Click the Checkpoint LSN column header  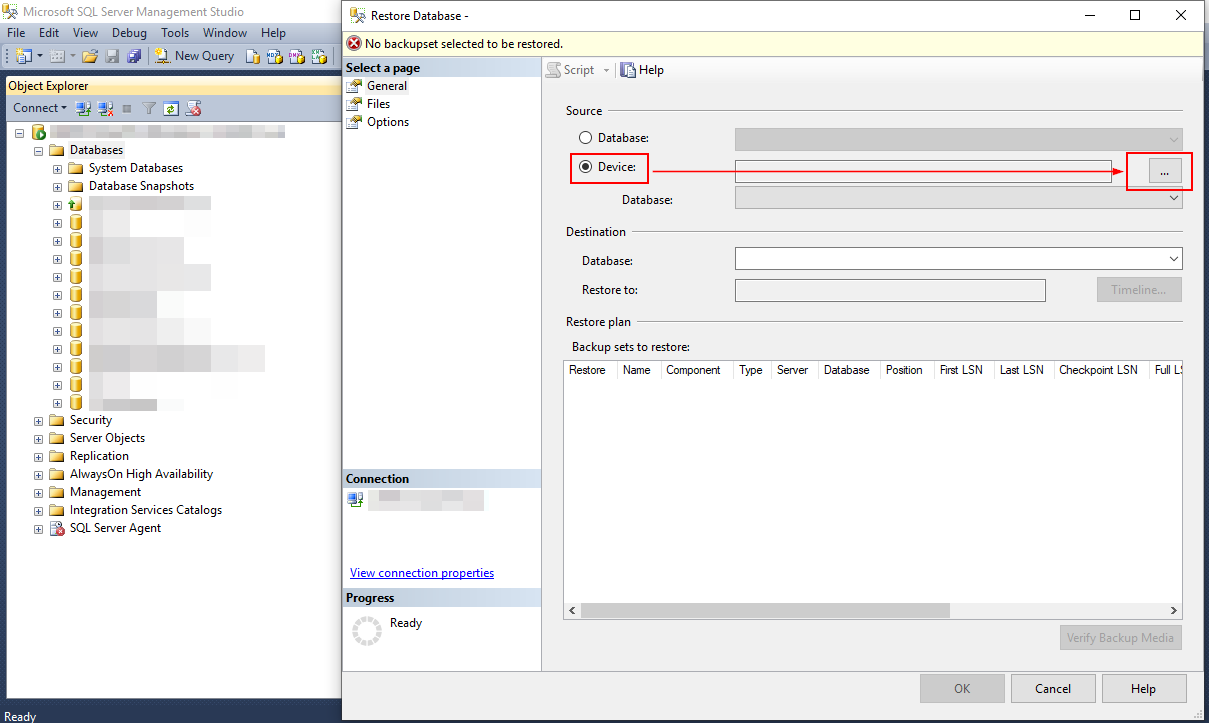pos(1099,370)
